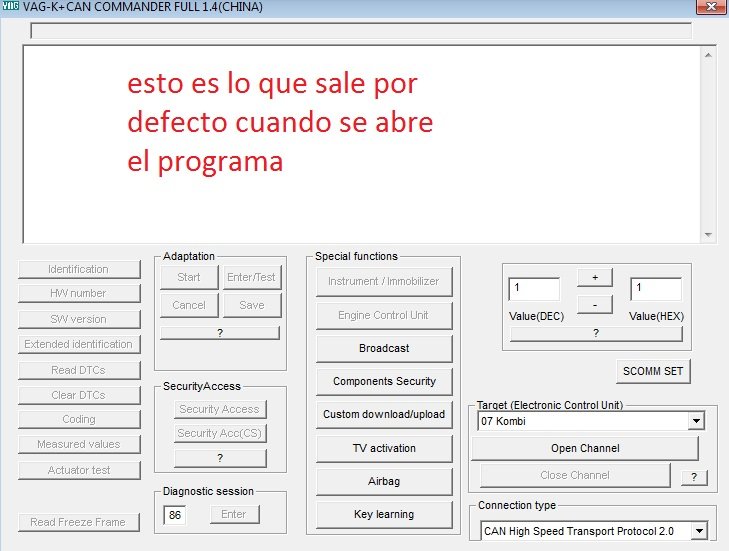
Task: Click the Coding button
Action: coord(79,419)
